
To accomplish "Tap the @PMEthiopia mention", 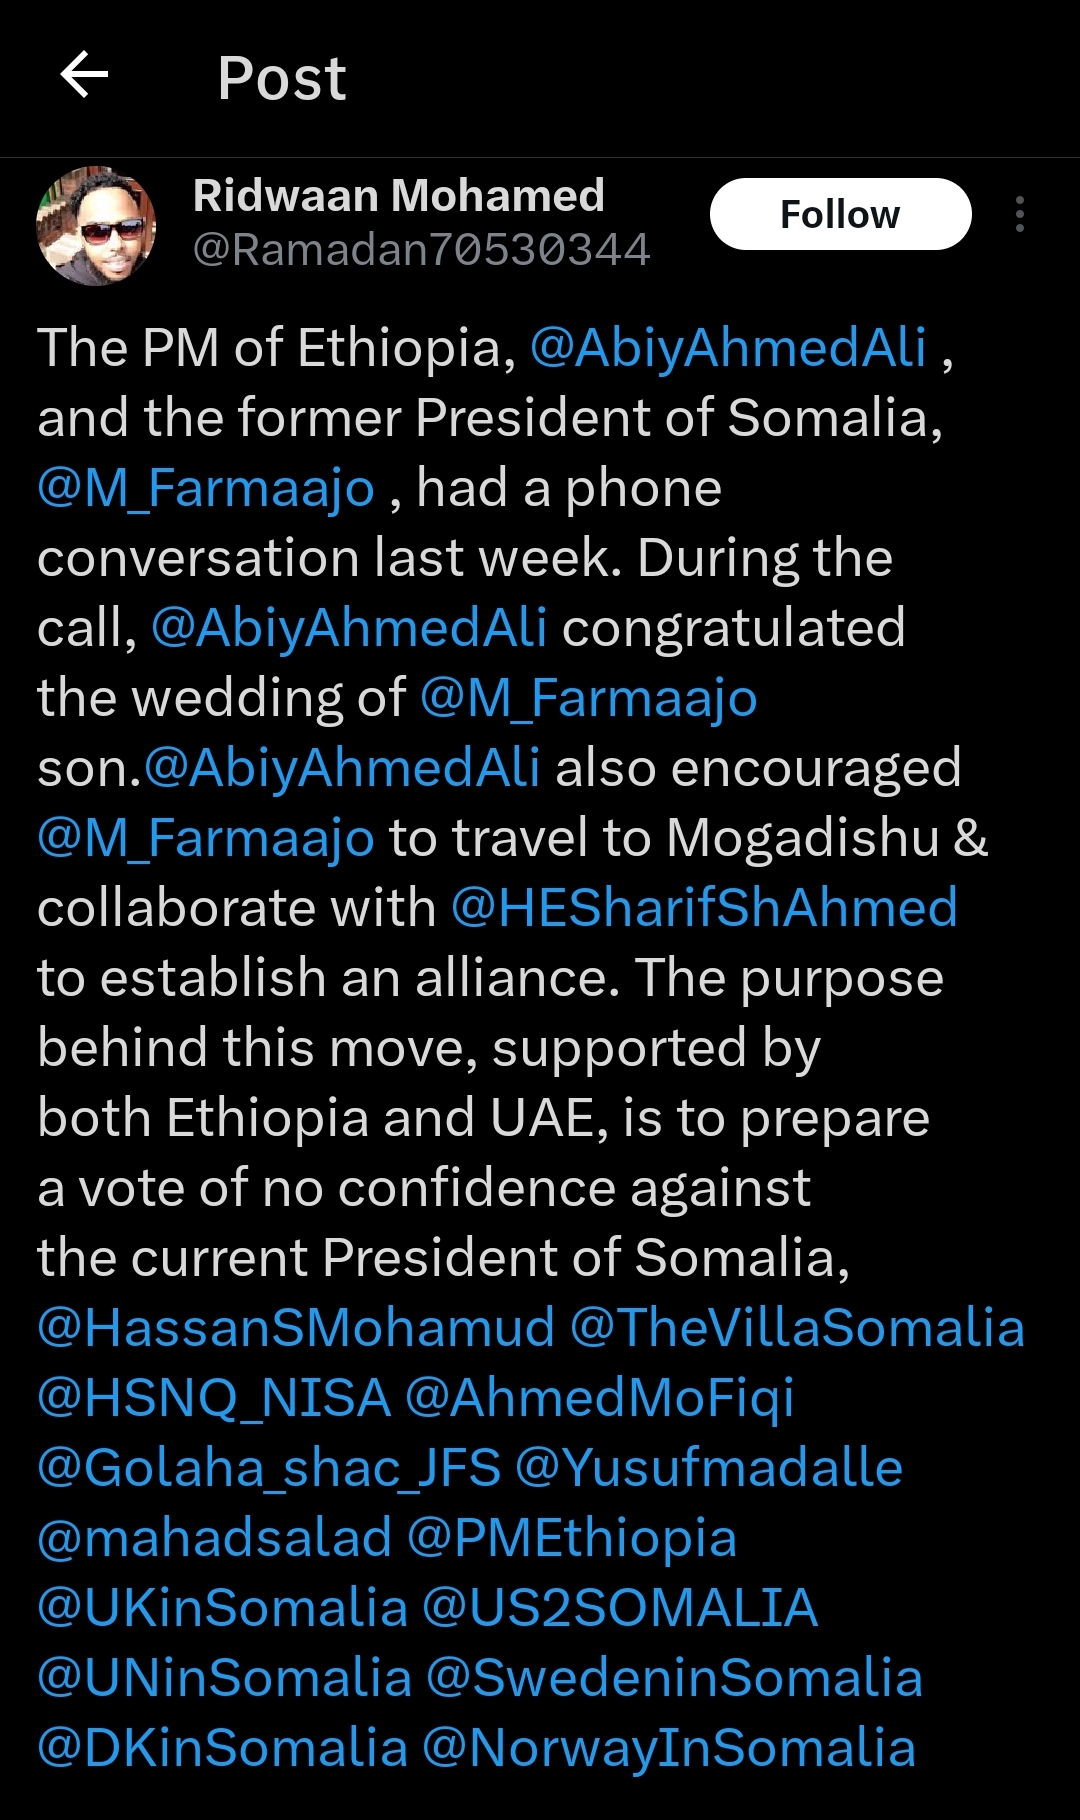I will [x=572, y=1538].
